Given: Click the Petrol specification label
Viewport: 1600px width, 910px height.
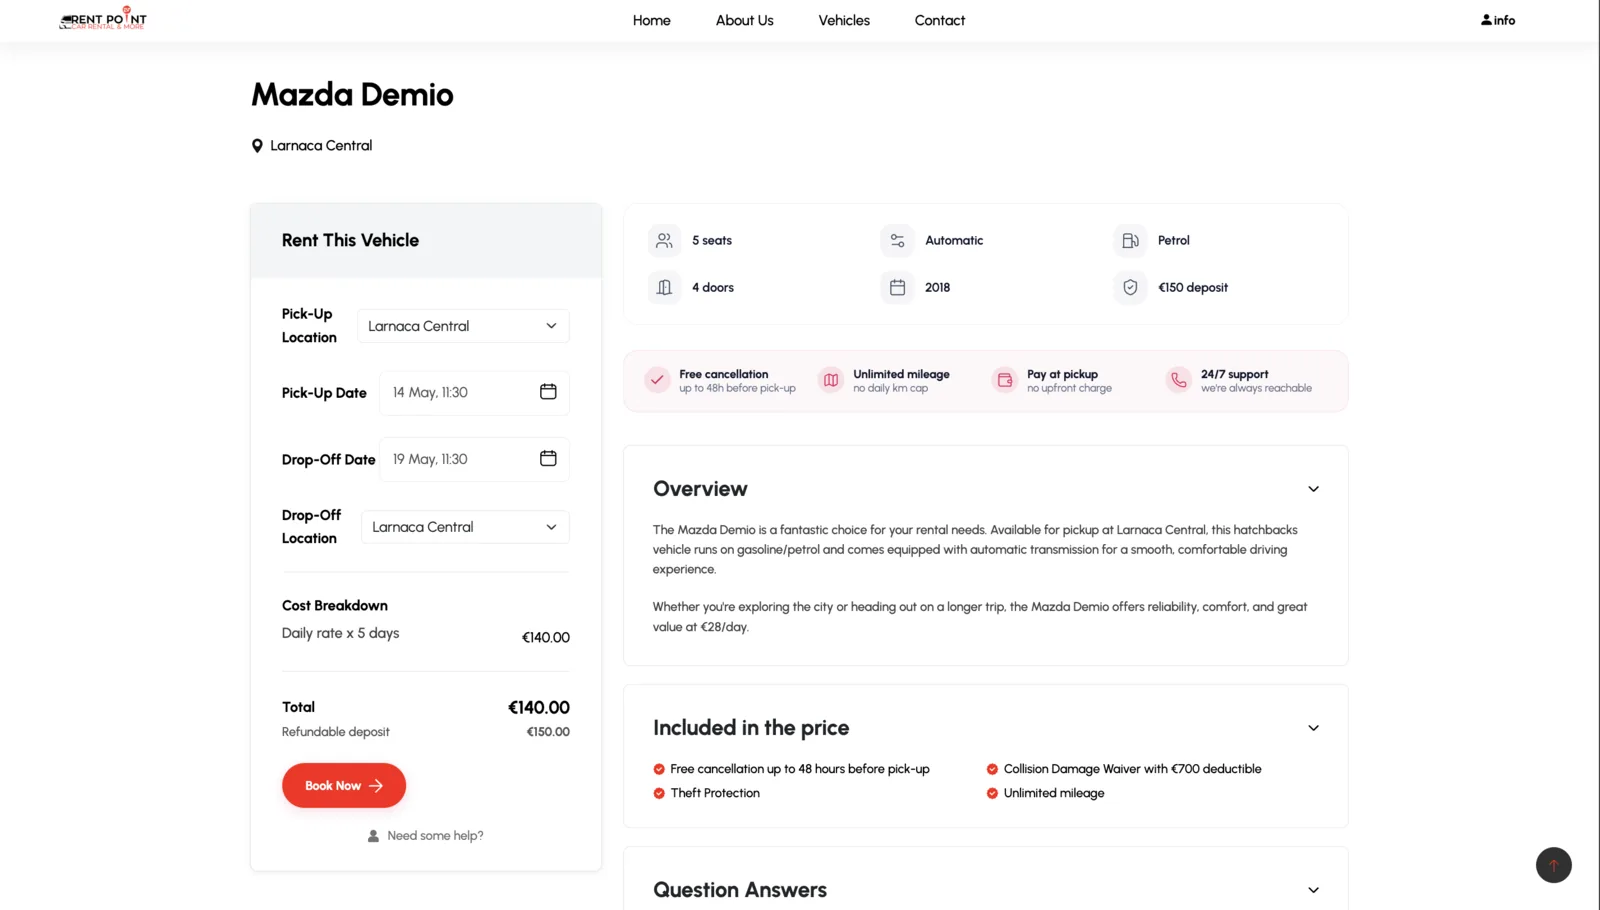Looking at the screenshot, I should 1174,240.
